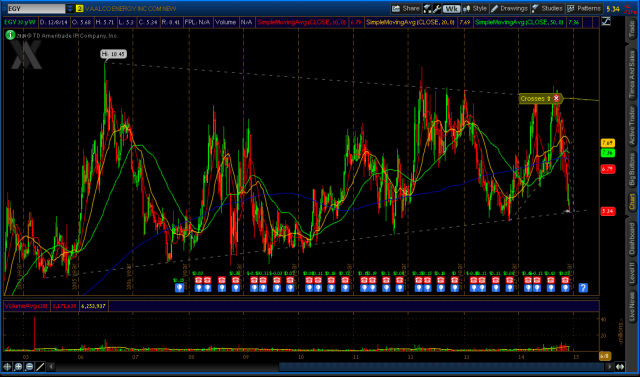Click the horizontal time scrollbar thumb
The image size is (640, 377).
click(x=442, y=367)
